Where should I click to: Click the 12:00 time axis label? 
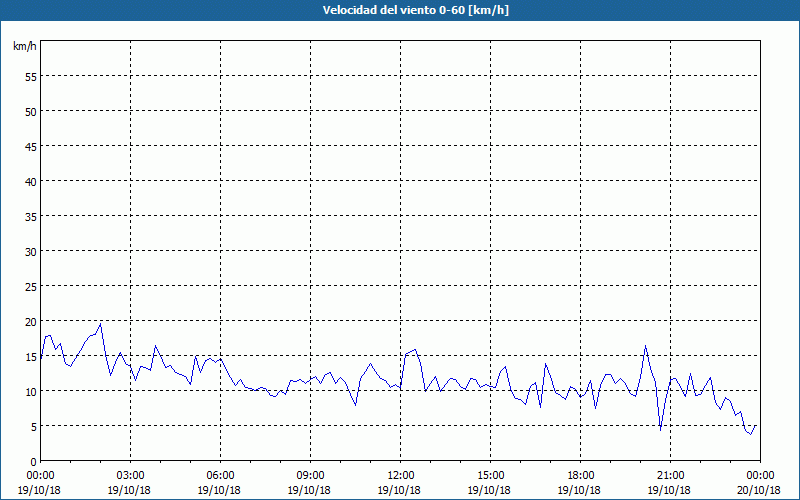401,476
